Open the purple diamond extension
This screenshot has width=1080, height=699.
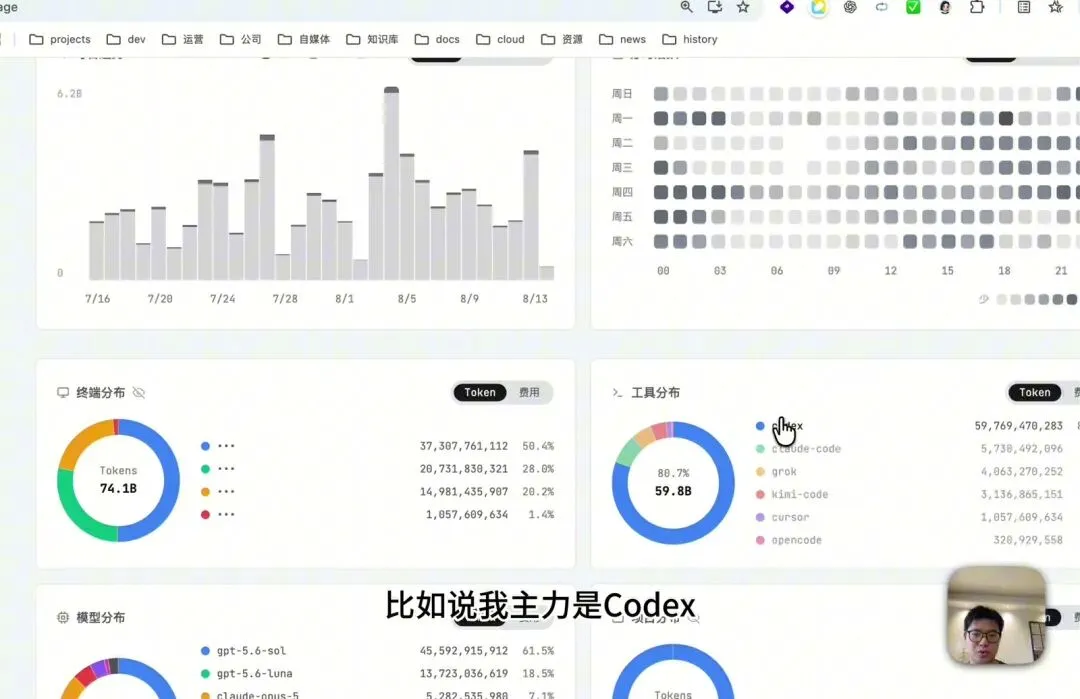click(x=787, y=7)
